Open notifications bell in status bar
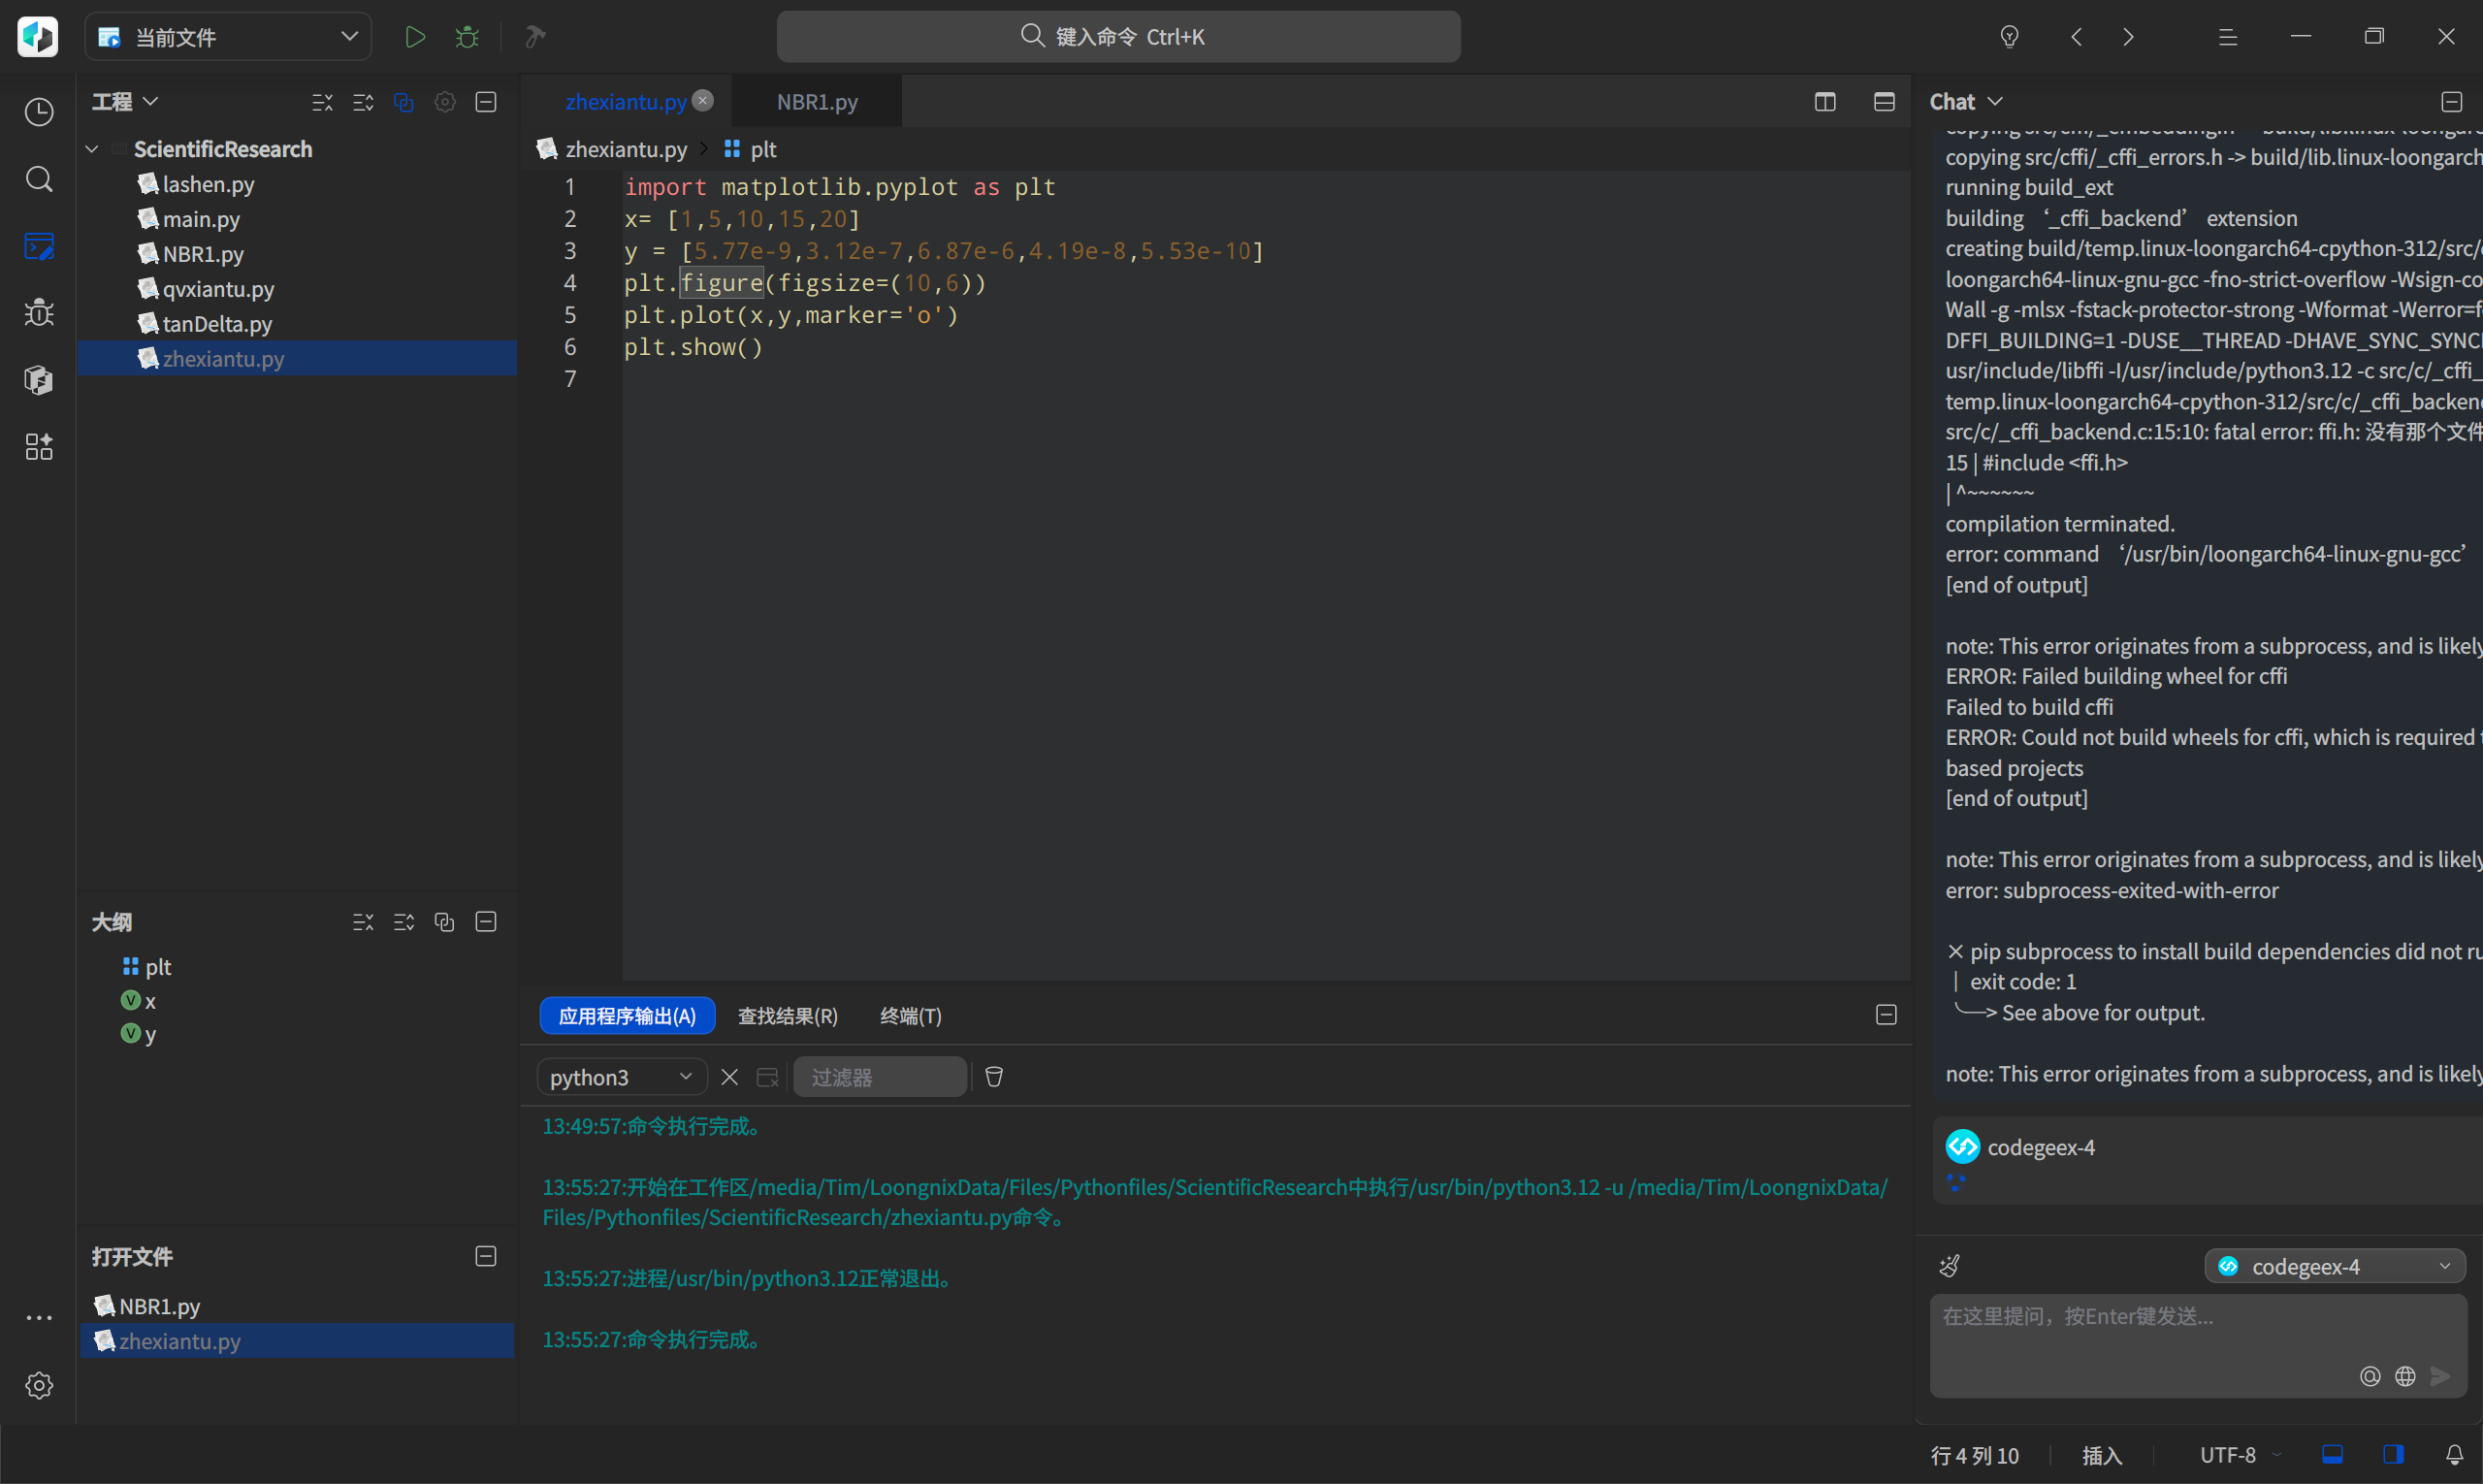 (x=2454, y=1455)
